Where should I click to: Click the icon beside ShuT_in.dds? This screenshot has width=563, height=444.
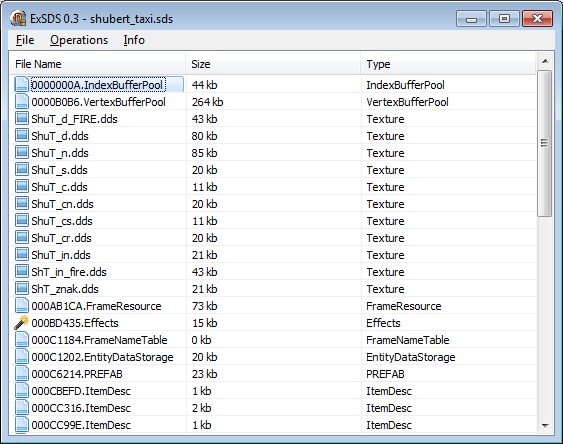pyautogui.click(x=22, y=254)
